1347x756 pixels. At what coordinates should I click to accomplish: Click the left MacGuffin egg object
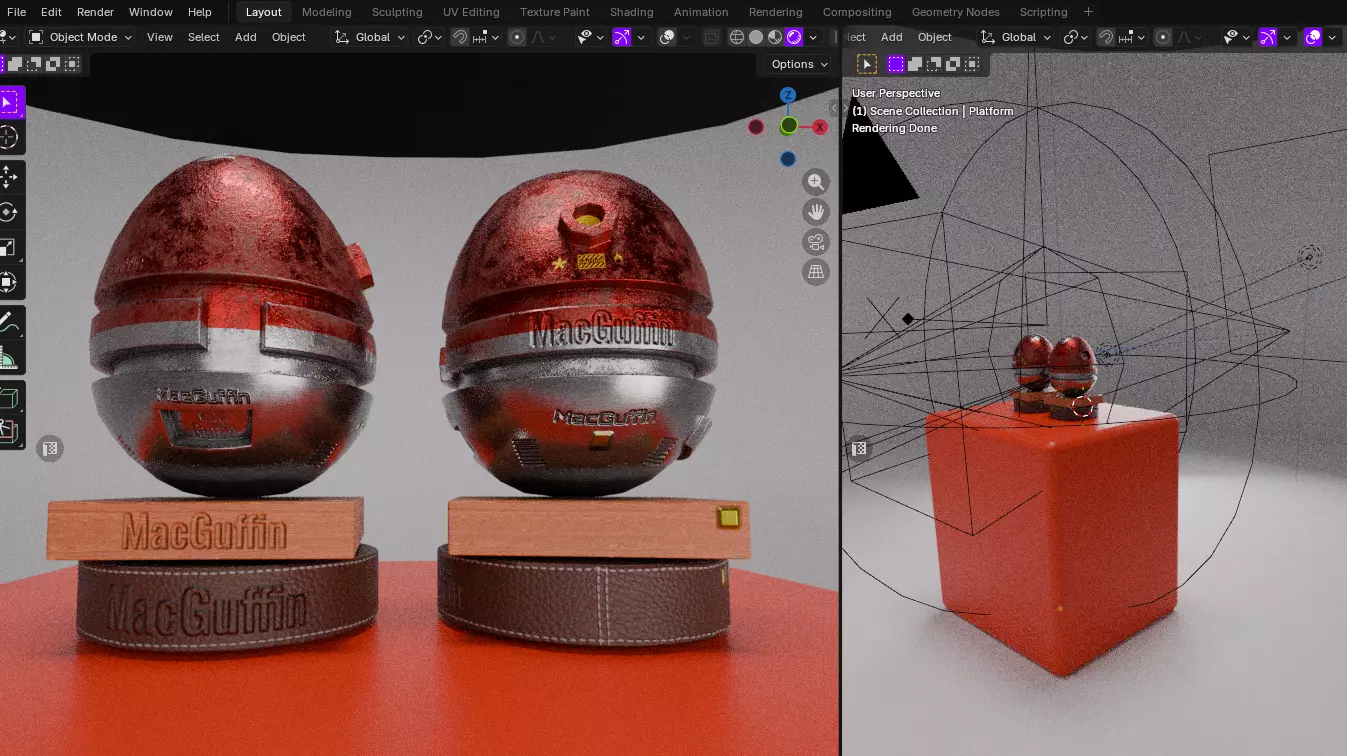coord(232,325)
